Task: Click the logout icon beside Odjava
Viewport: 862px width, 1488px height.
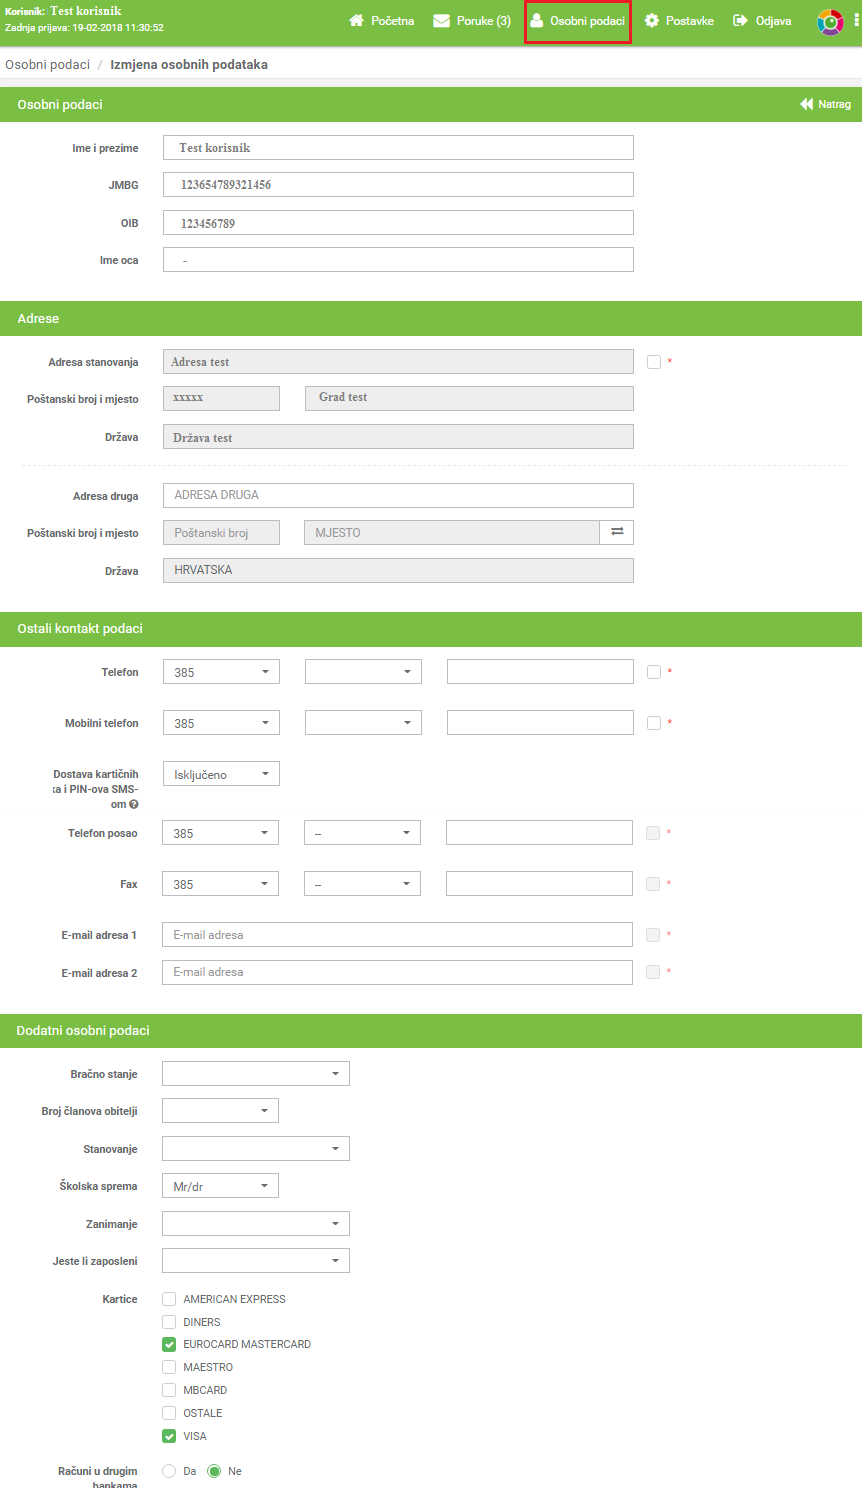Action: coord(740,20)
